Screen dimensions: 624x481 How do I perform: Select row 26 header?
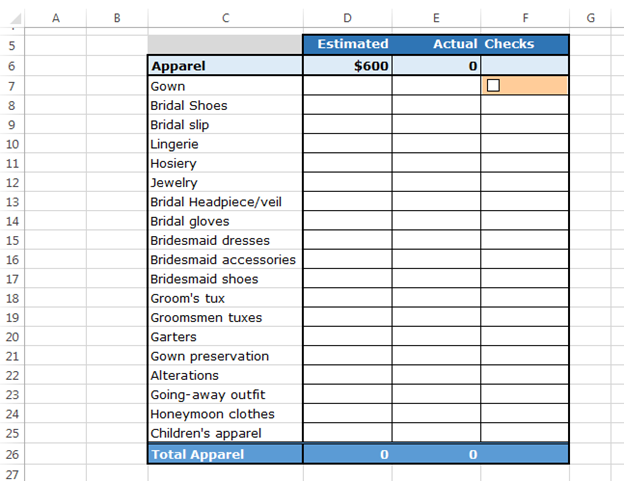12,454
